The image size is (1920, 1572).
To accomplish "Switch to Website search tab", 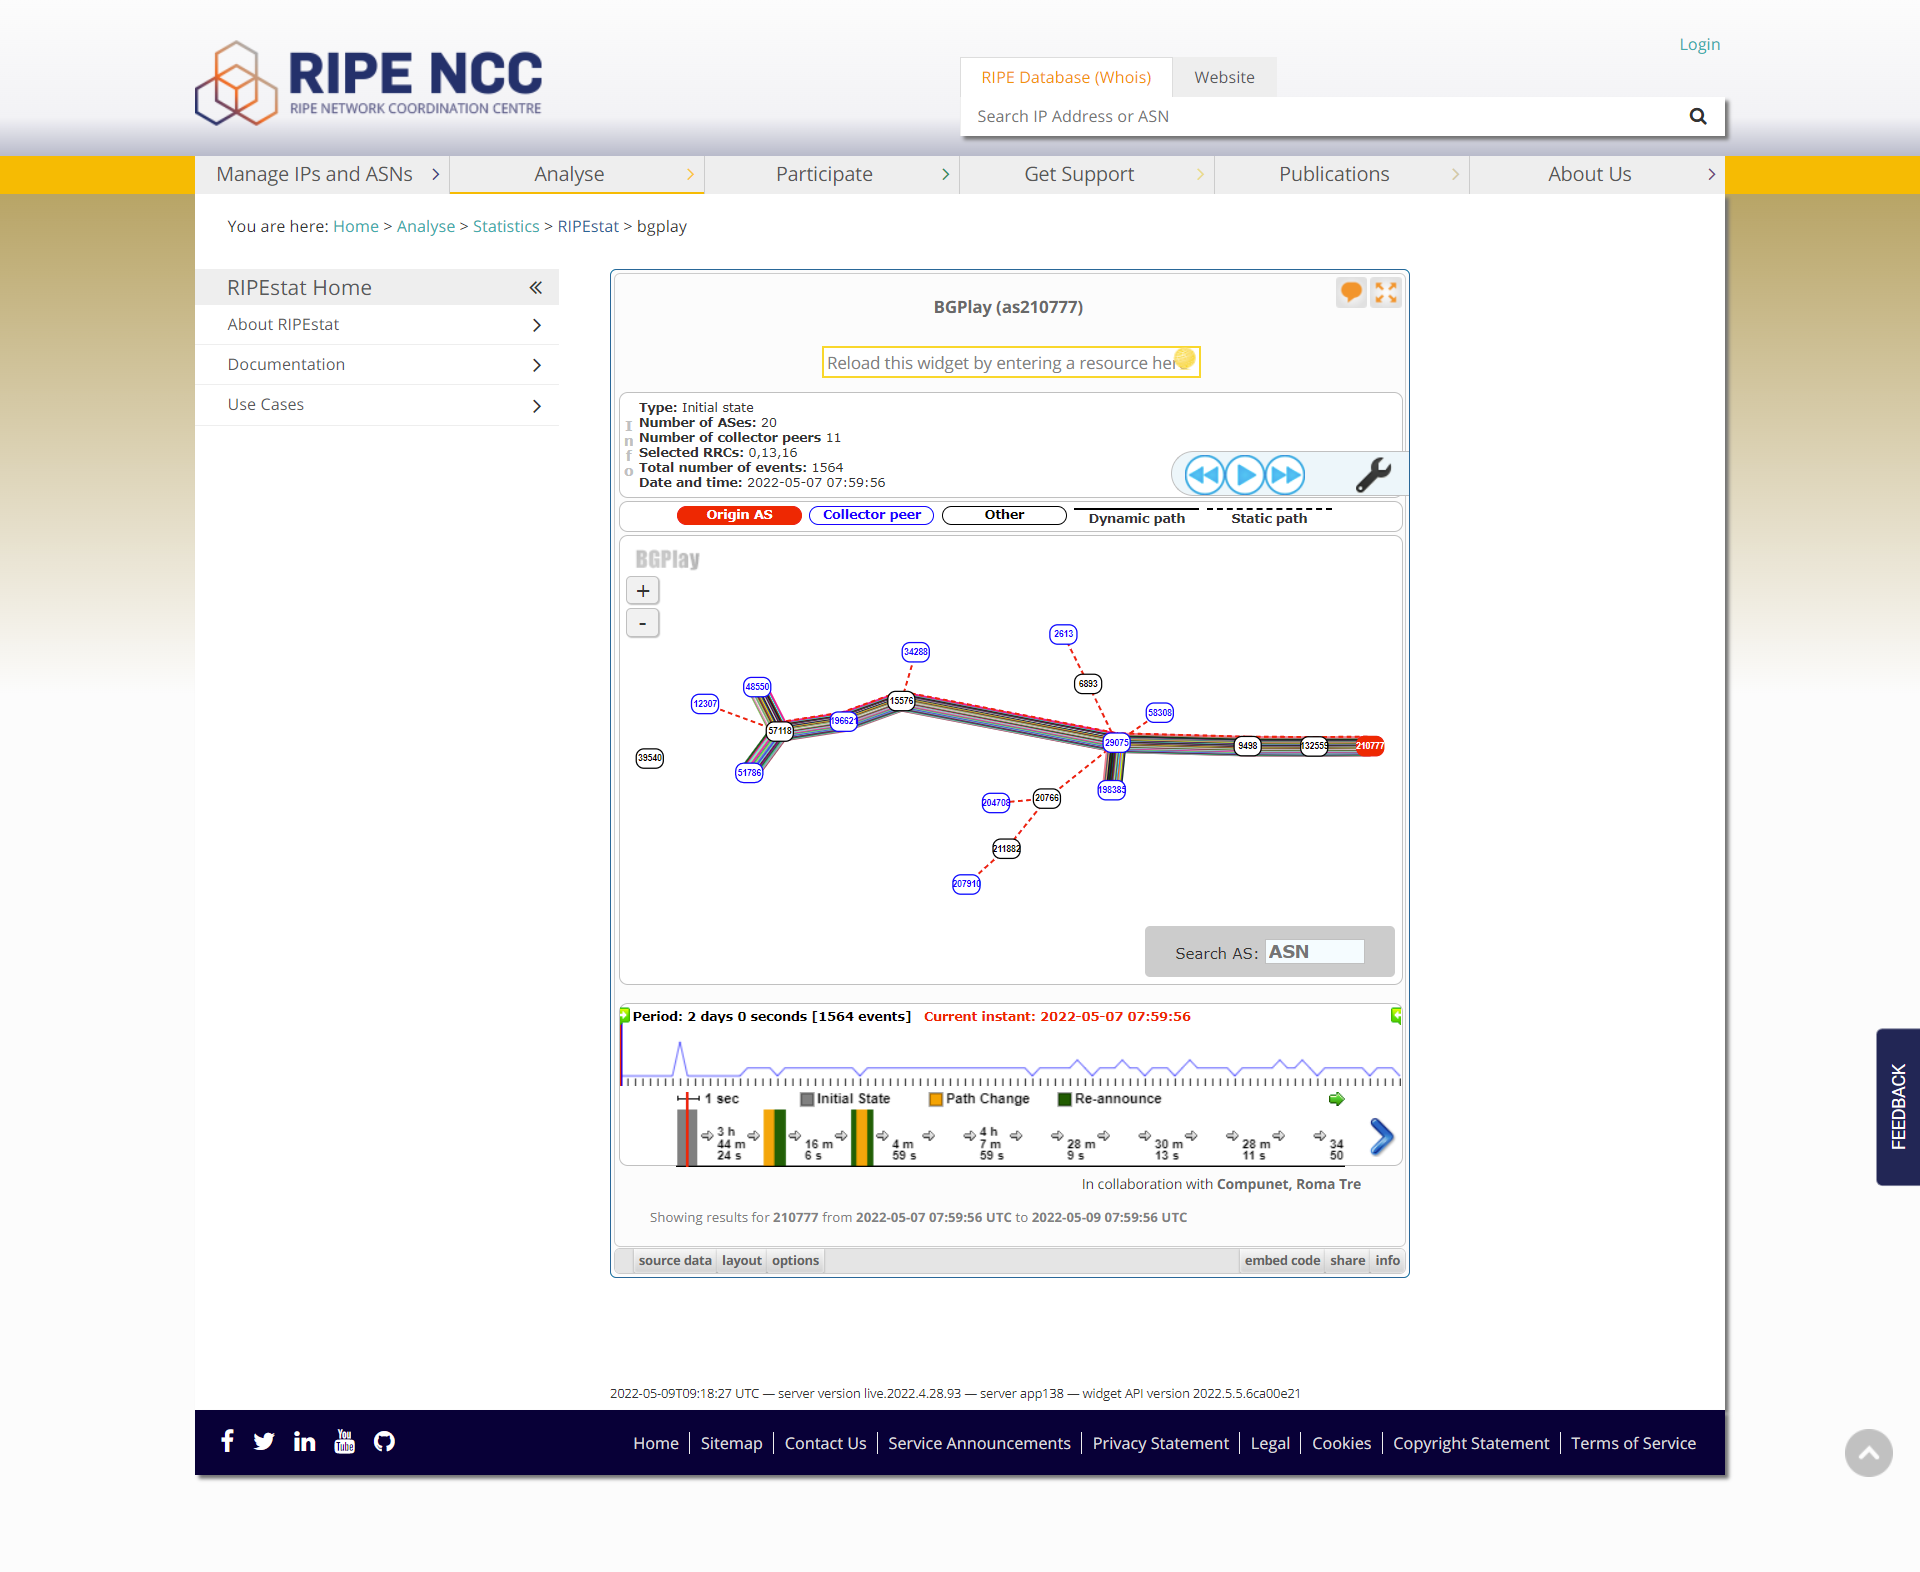I will click(x=1224, y=77).
